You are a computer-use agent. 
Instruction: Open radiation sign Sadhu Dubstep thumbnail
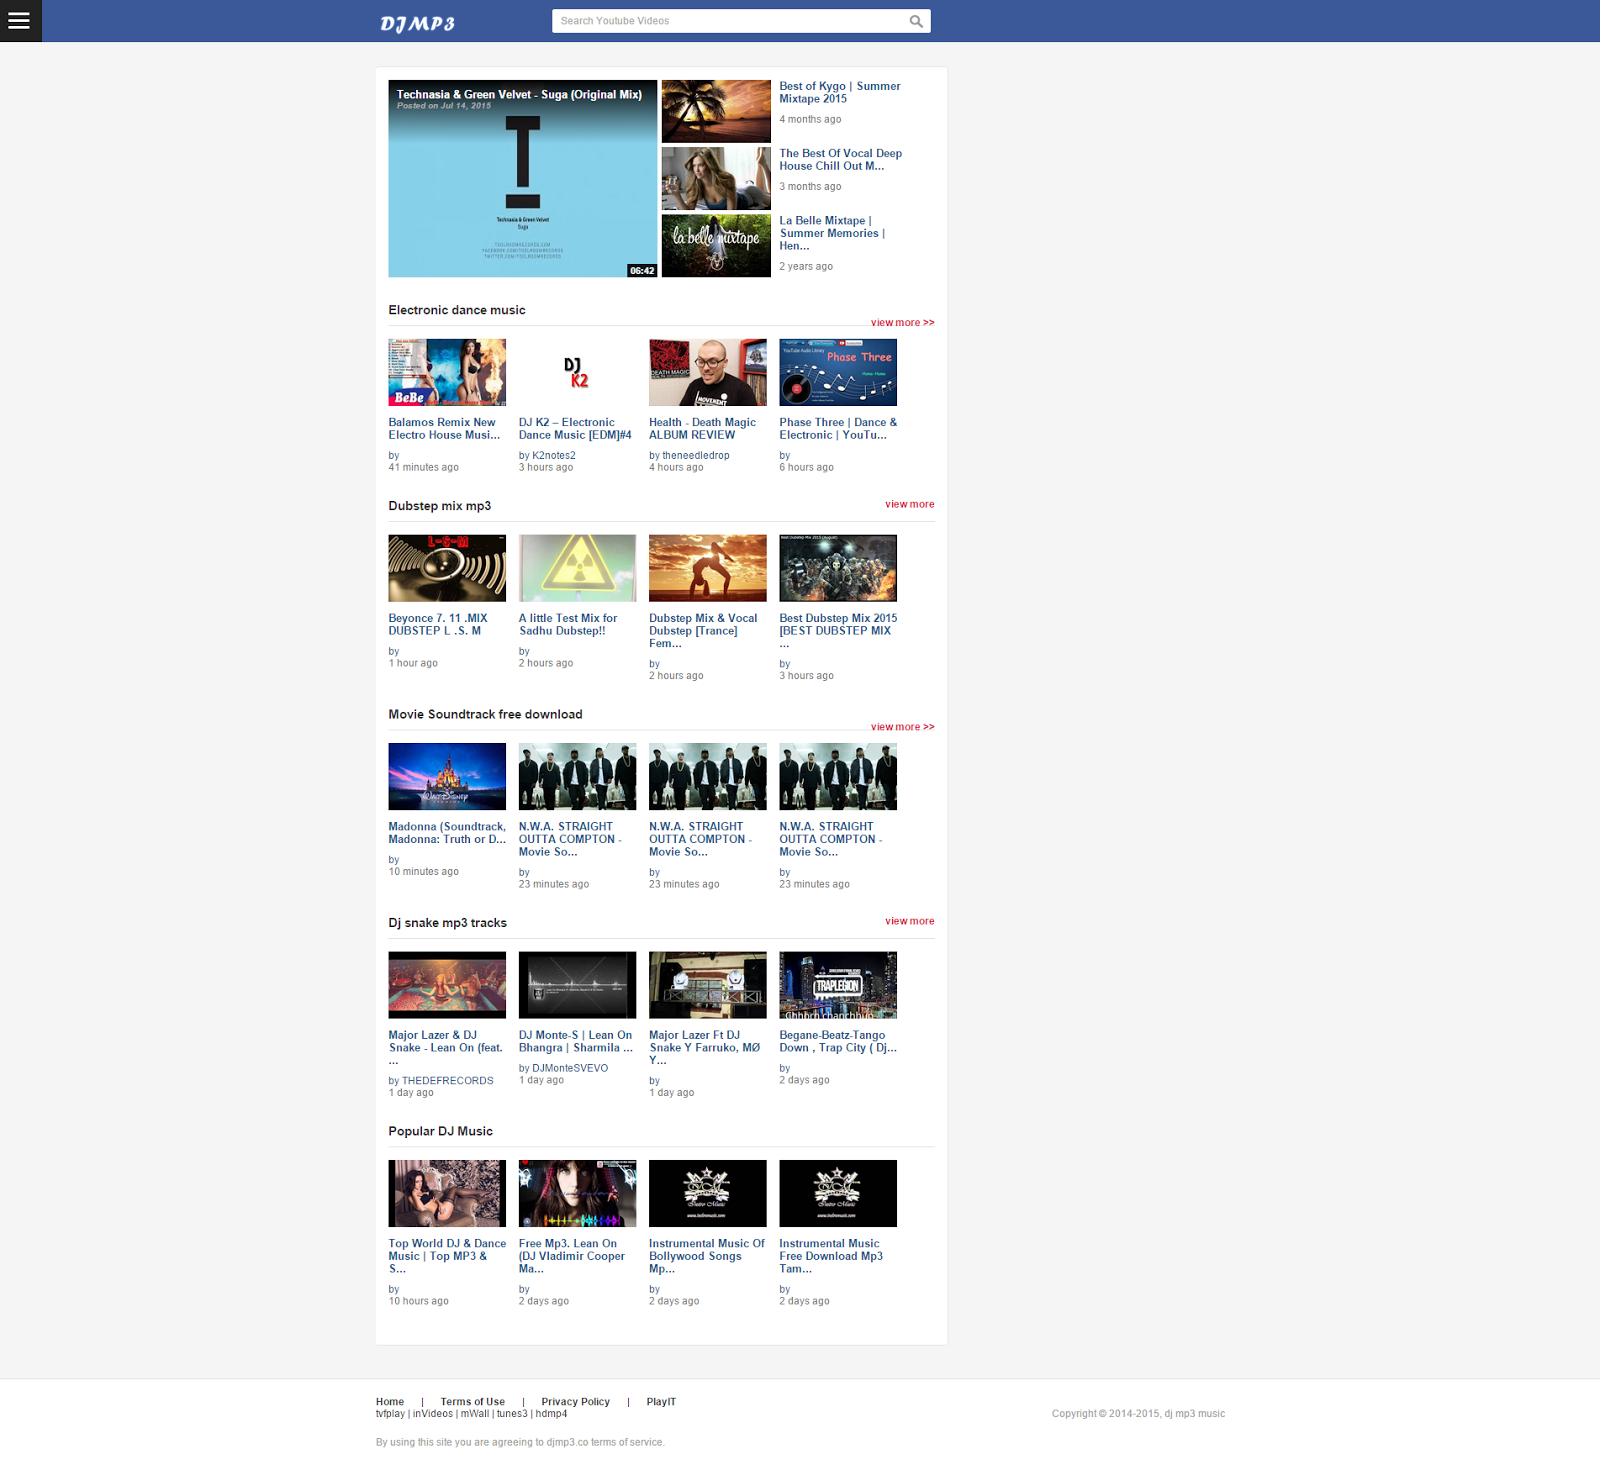(x=577, y=568)
